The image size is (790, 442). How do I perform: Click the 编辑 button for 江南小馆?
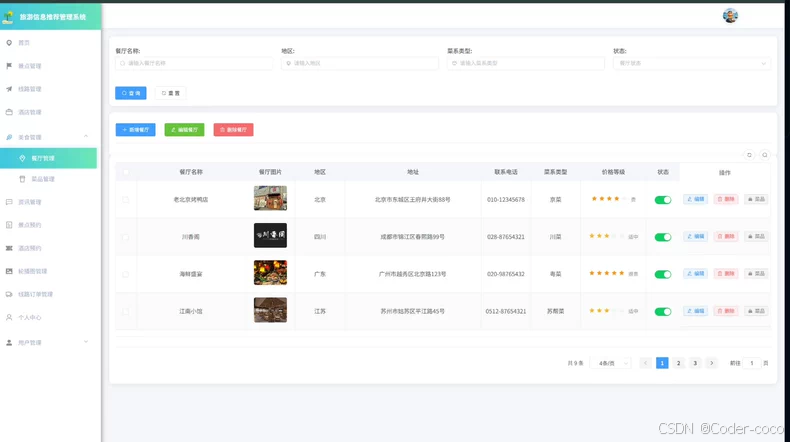(696, 311)
